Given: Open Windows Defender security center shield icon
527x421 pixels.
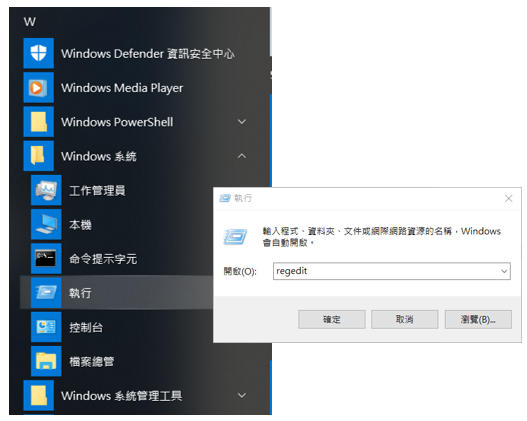Looking at the screenshot, I should pyautogui.click(x=38, y=53).
